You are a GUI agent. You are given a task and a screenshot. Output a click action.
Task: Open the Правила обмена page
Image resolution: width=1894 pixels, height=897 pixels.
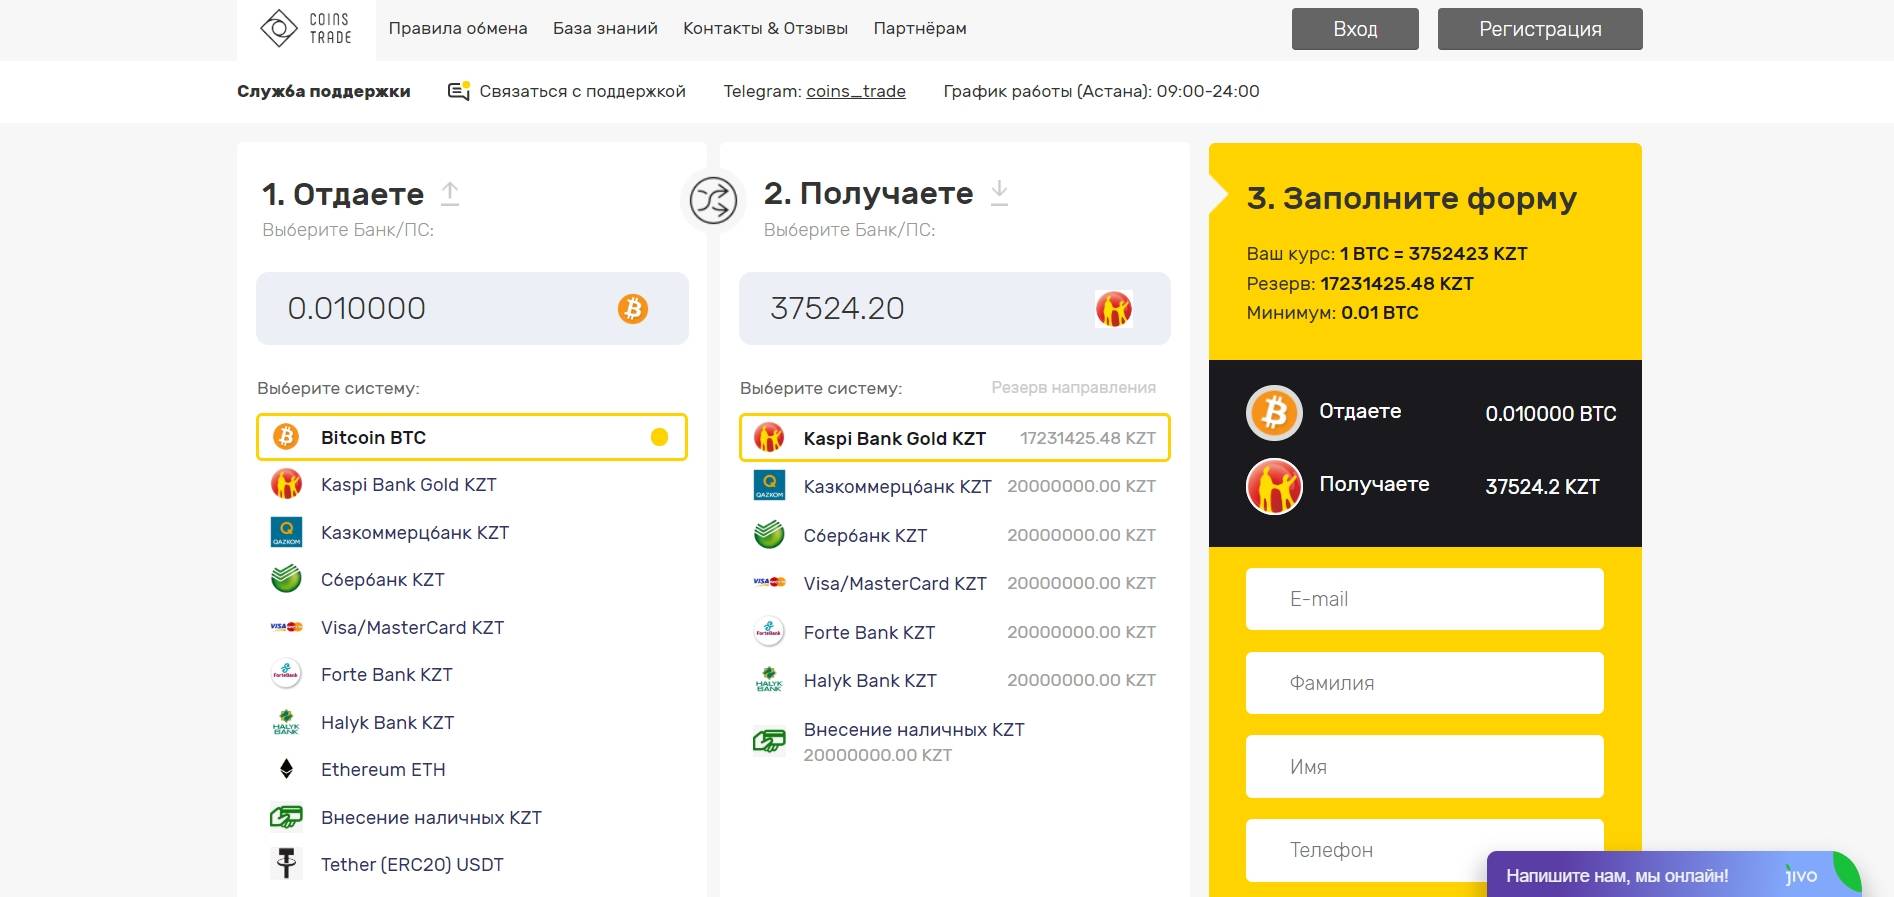click(x=458, y=28)
